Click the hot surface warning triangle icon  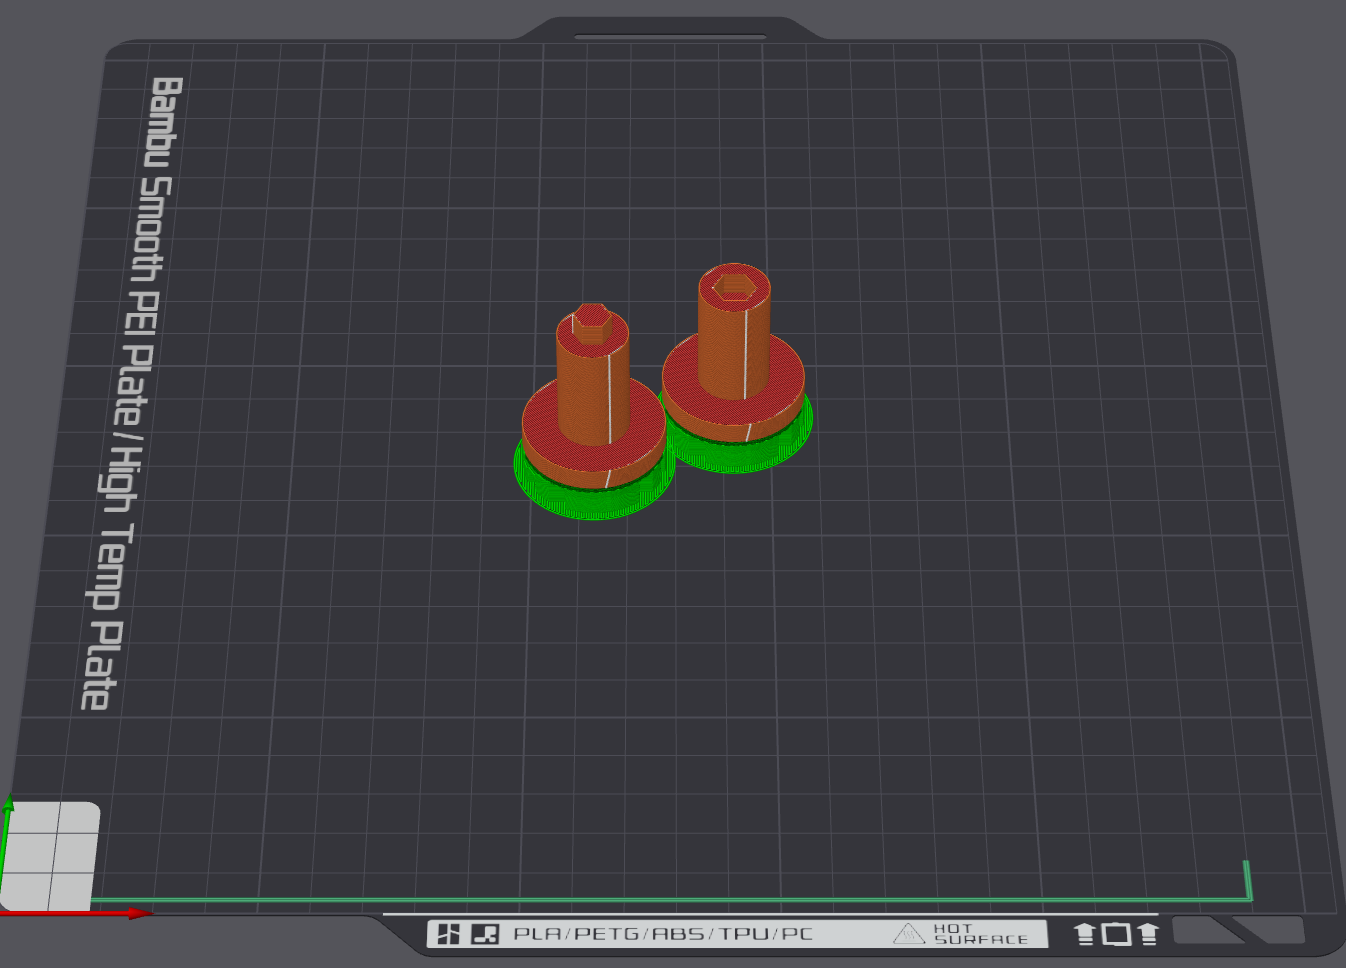[908, 934]
